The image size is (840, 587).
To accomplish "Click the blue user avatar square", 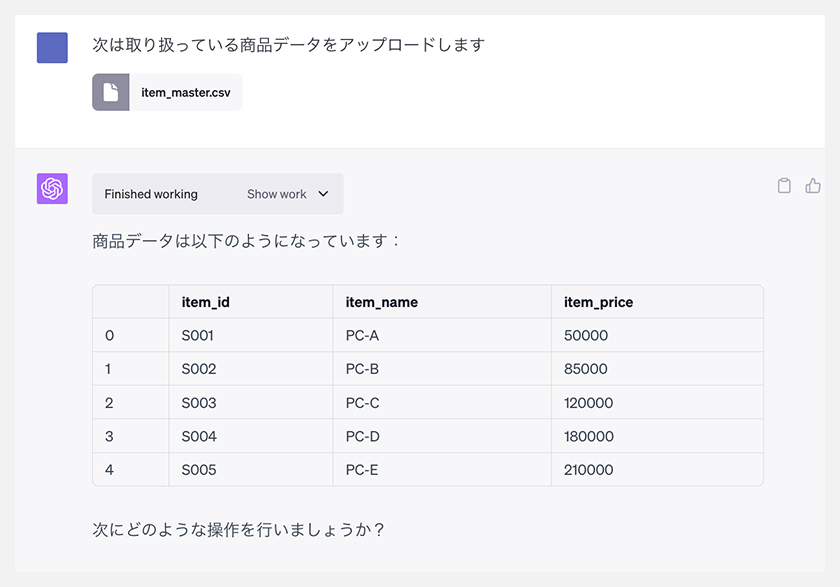I will (x=52, y=48).
